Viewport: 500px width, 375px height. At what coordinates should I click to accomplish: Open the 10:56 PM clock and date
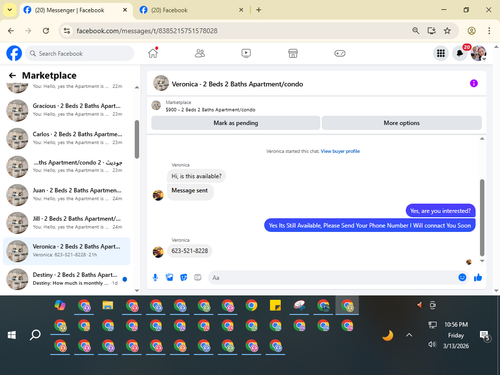456,335
